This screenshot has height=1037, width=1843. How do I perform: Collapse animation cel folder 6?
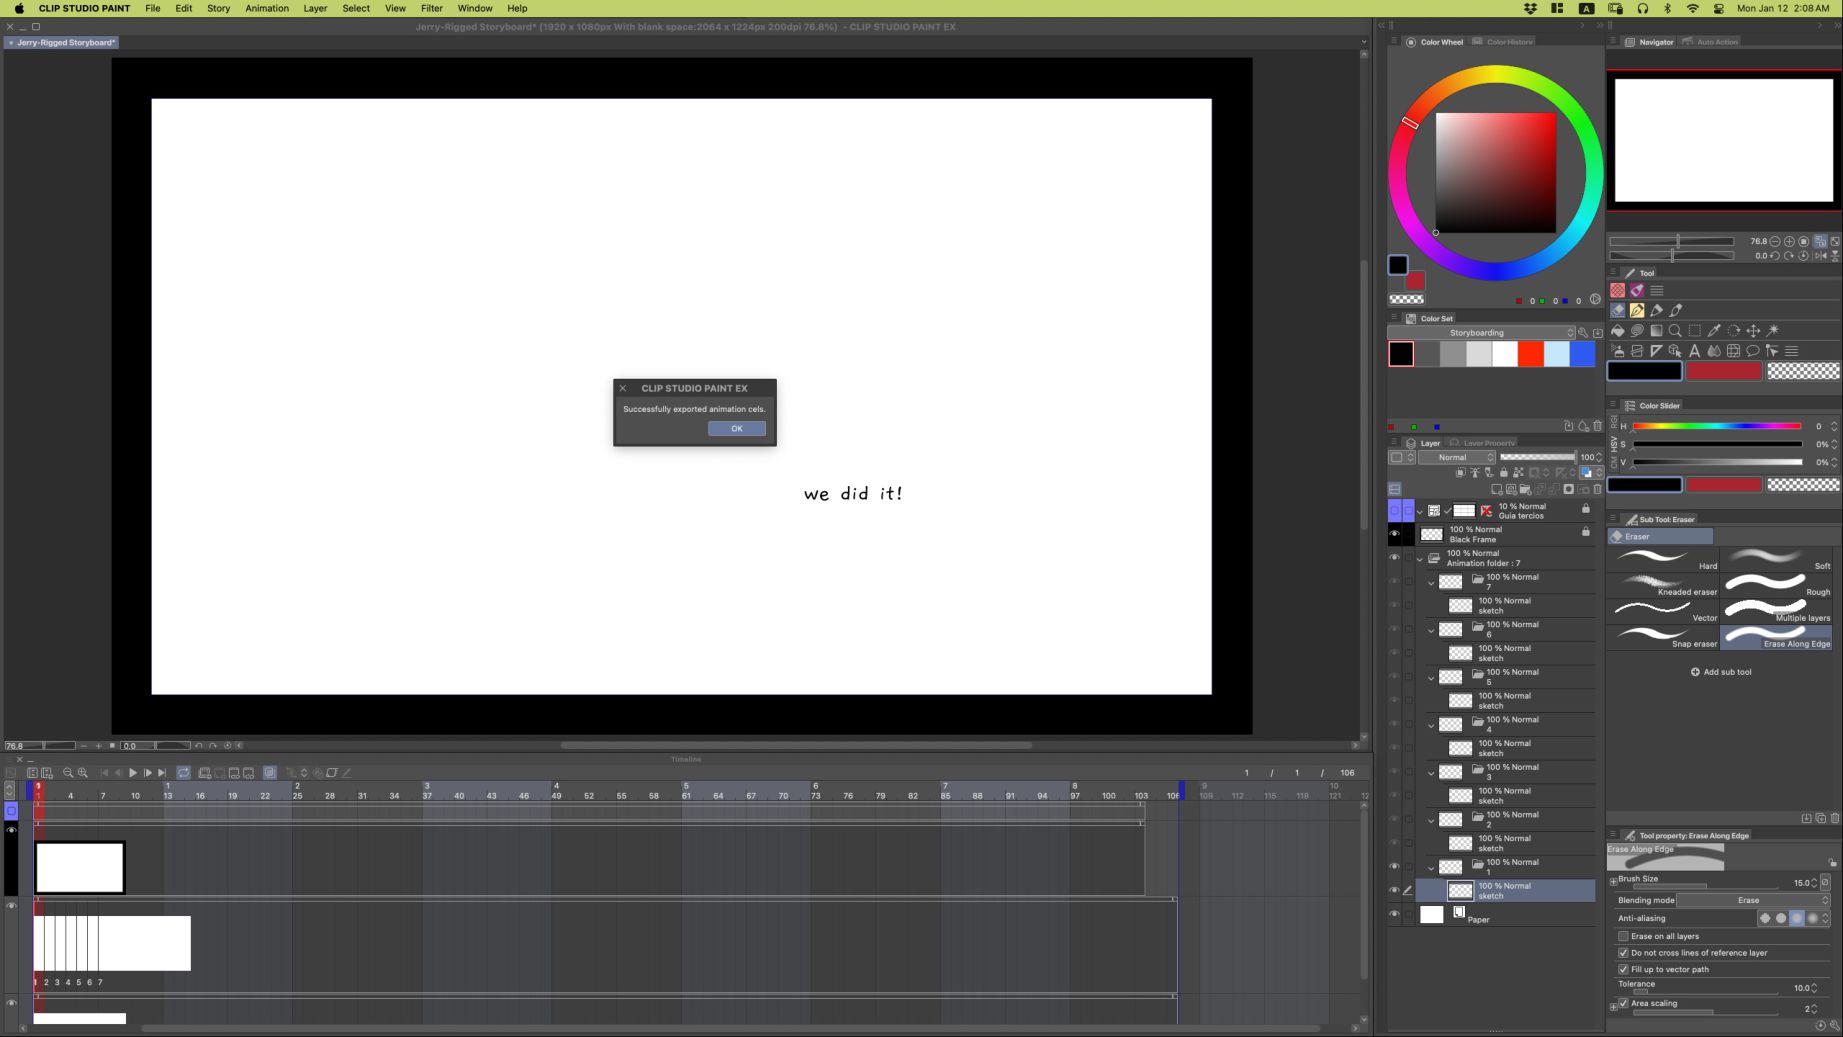pos(1431,630)
